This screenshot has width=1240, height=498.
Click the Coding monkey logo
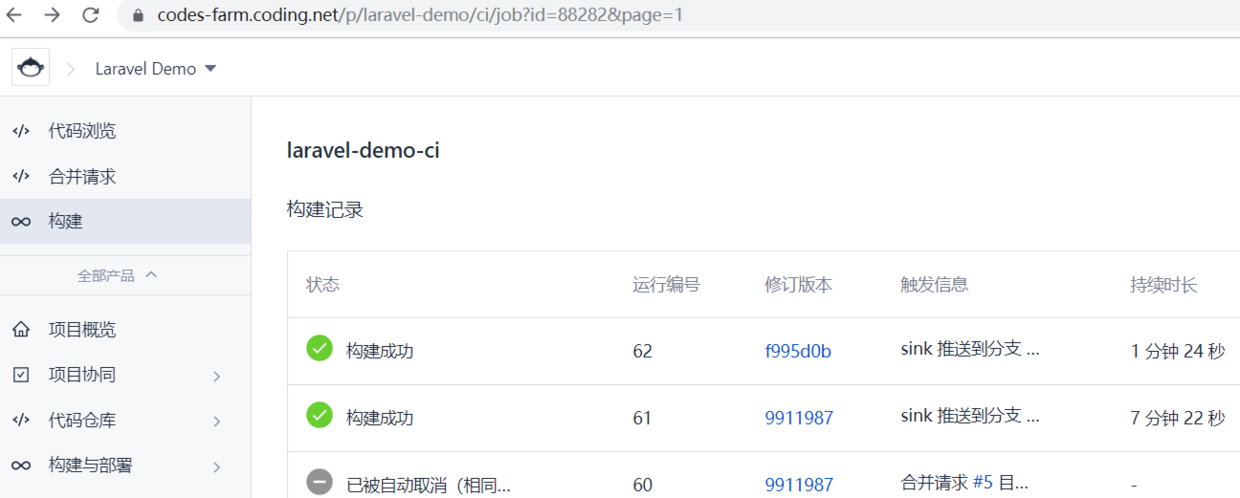(31, 68)
